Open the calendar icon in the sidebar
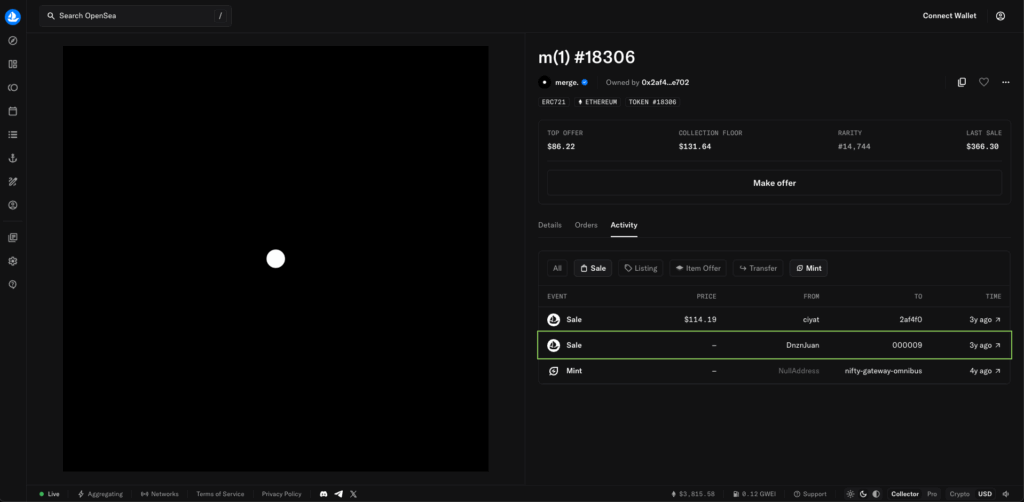Screen dimensions: 1024x502 (x=13, y=111)
